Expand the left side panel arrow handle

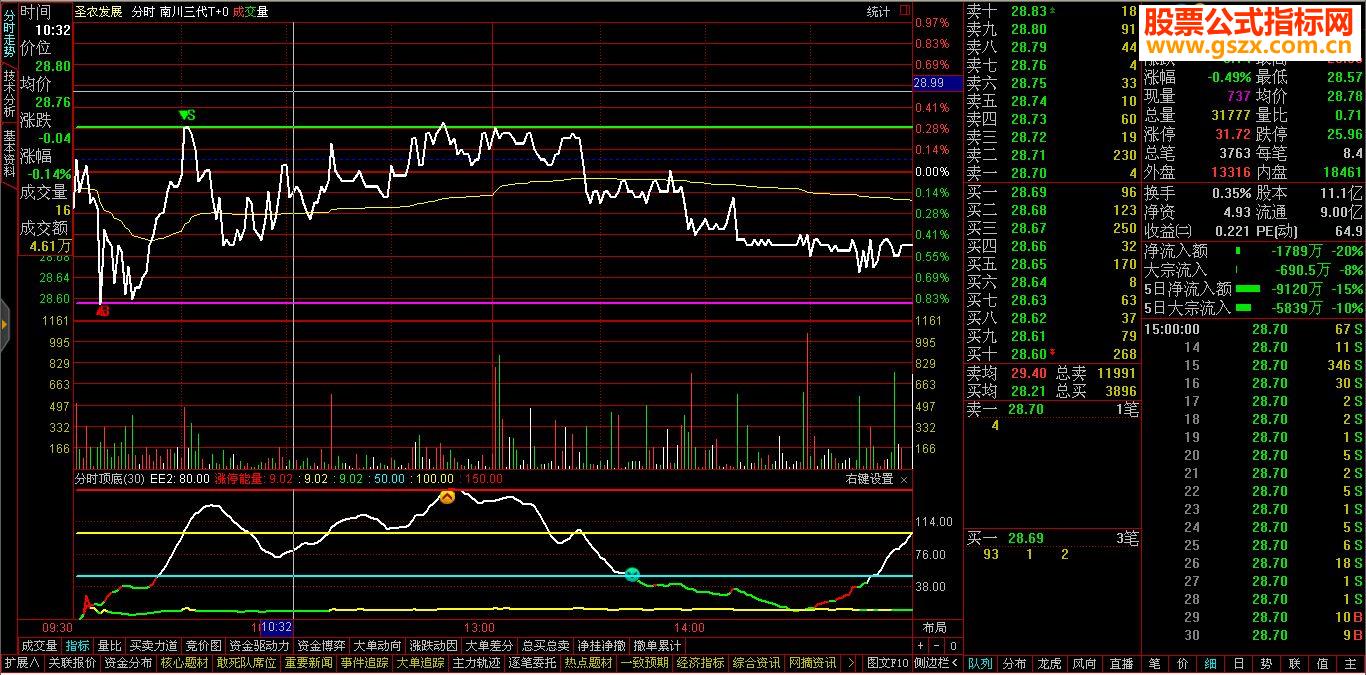coord(5,324)
